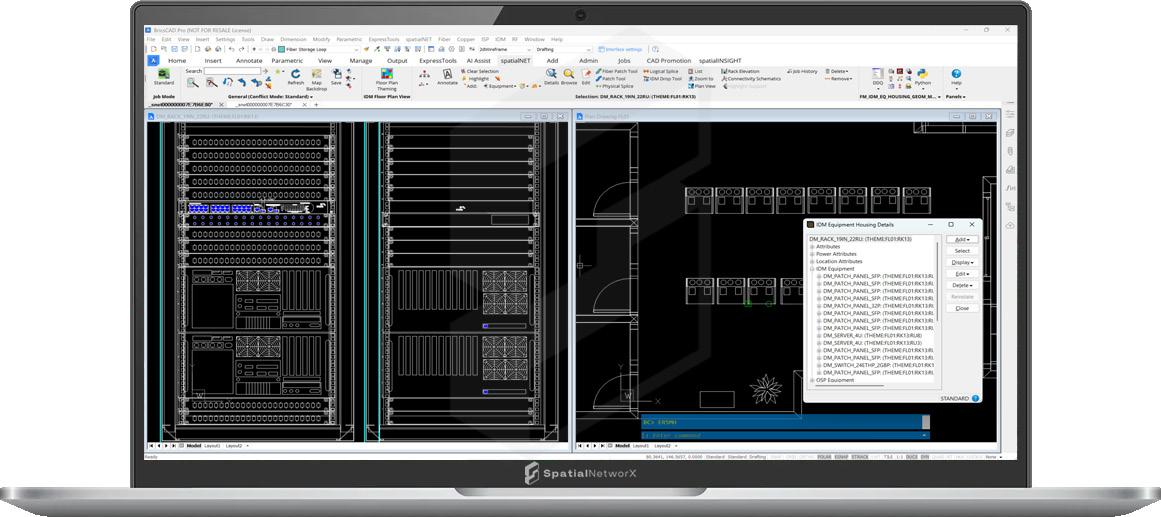Click the Edit icon in the ribbon
This screenshot has height=517, width=1161.
[586, 74]
